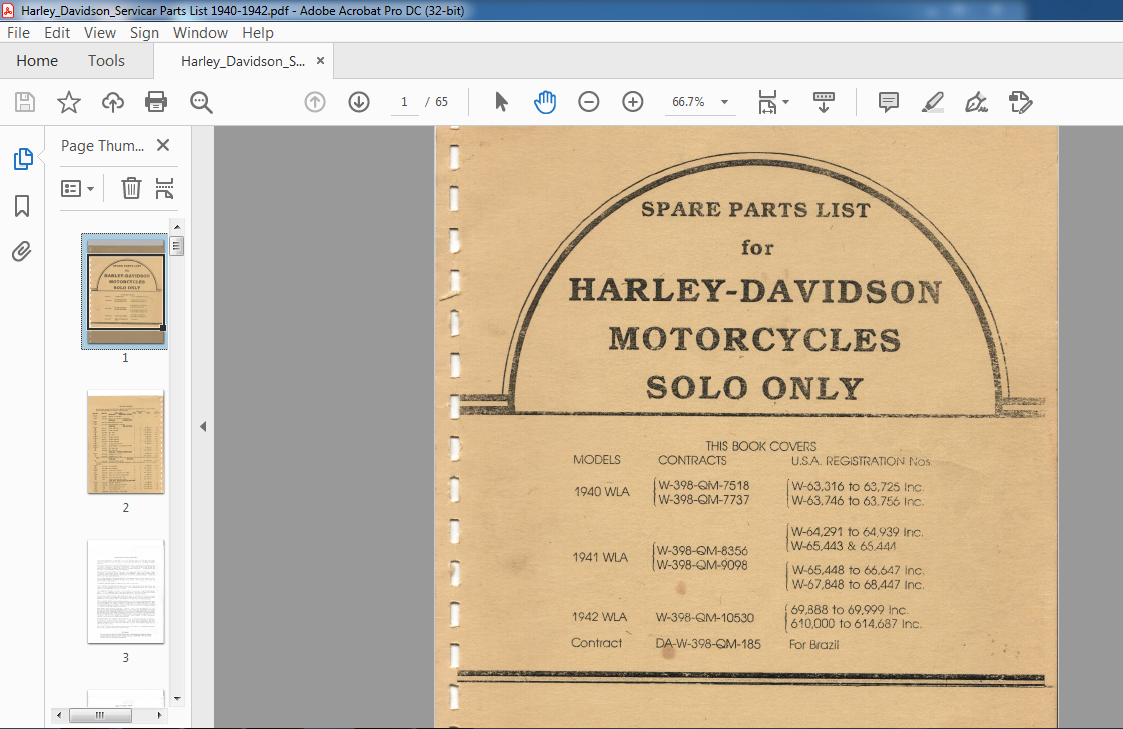Screen dimensions: 1123x729
Task: Add a comment sticky note
Action: [888, 102]
